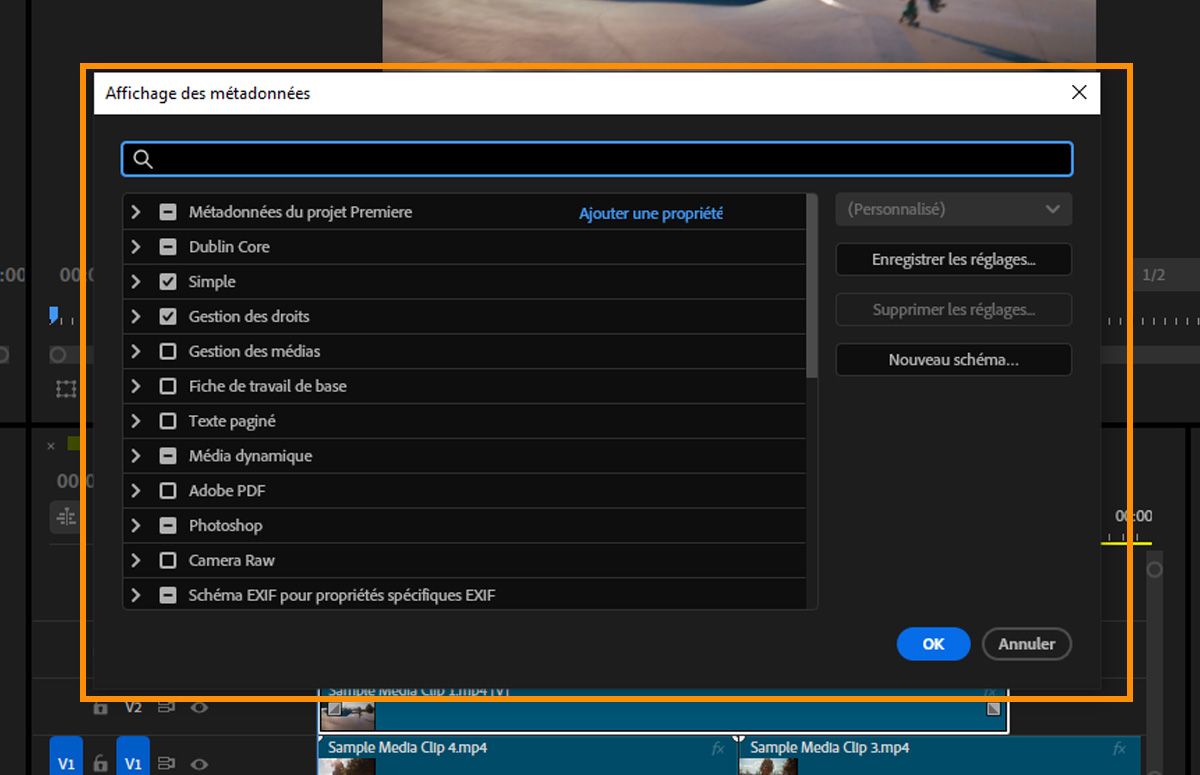The image size is (1200, 775).
Task: Expand the Média dynamique schema
Action: 136,456
